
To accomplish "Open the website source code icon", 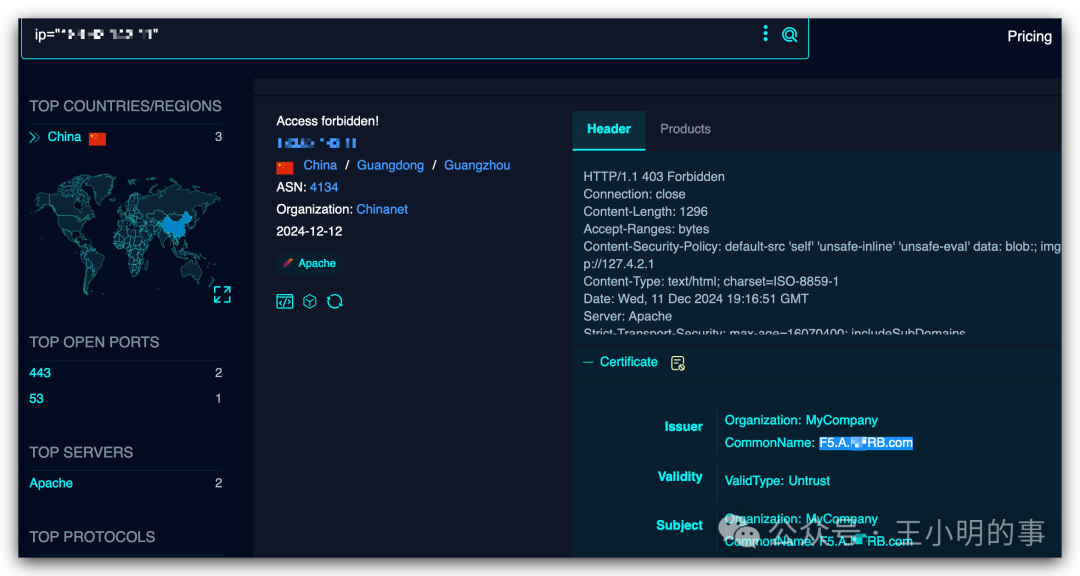I will click(x=284, y=301).
